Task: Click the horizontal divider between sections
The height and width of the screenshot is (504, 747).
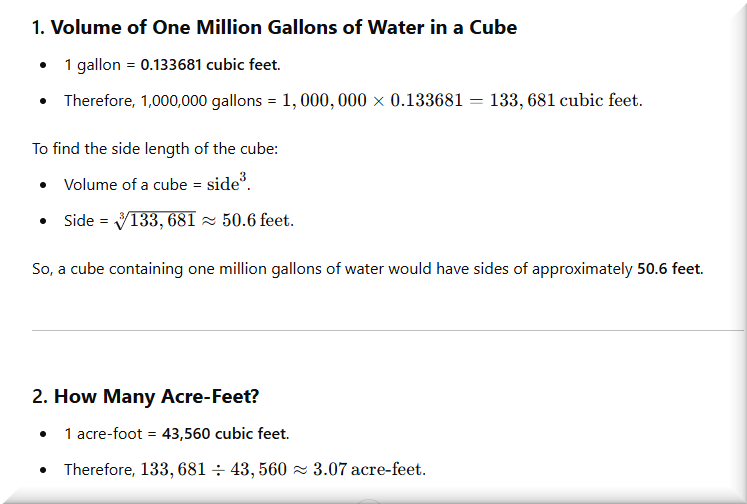Action: [x=388, y=330]
